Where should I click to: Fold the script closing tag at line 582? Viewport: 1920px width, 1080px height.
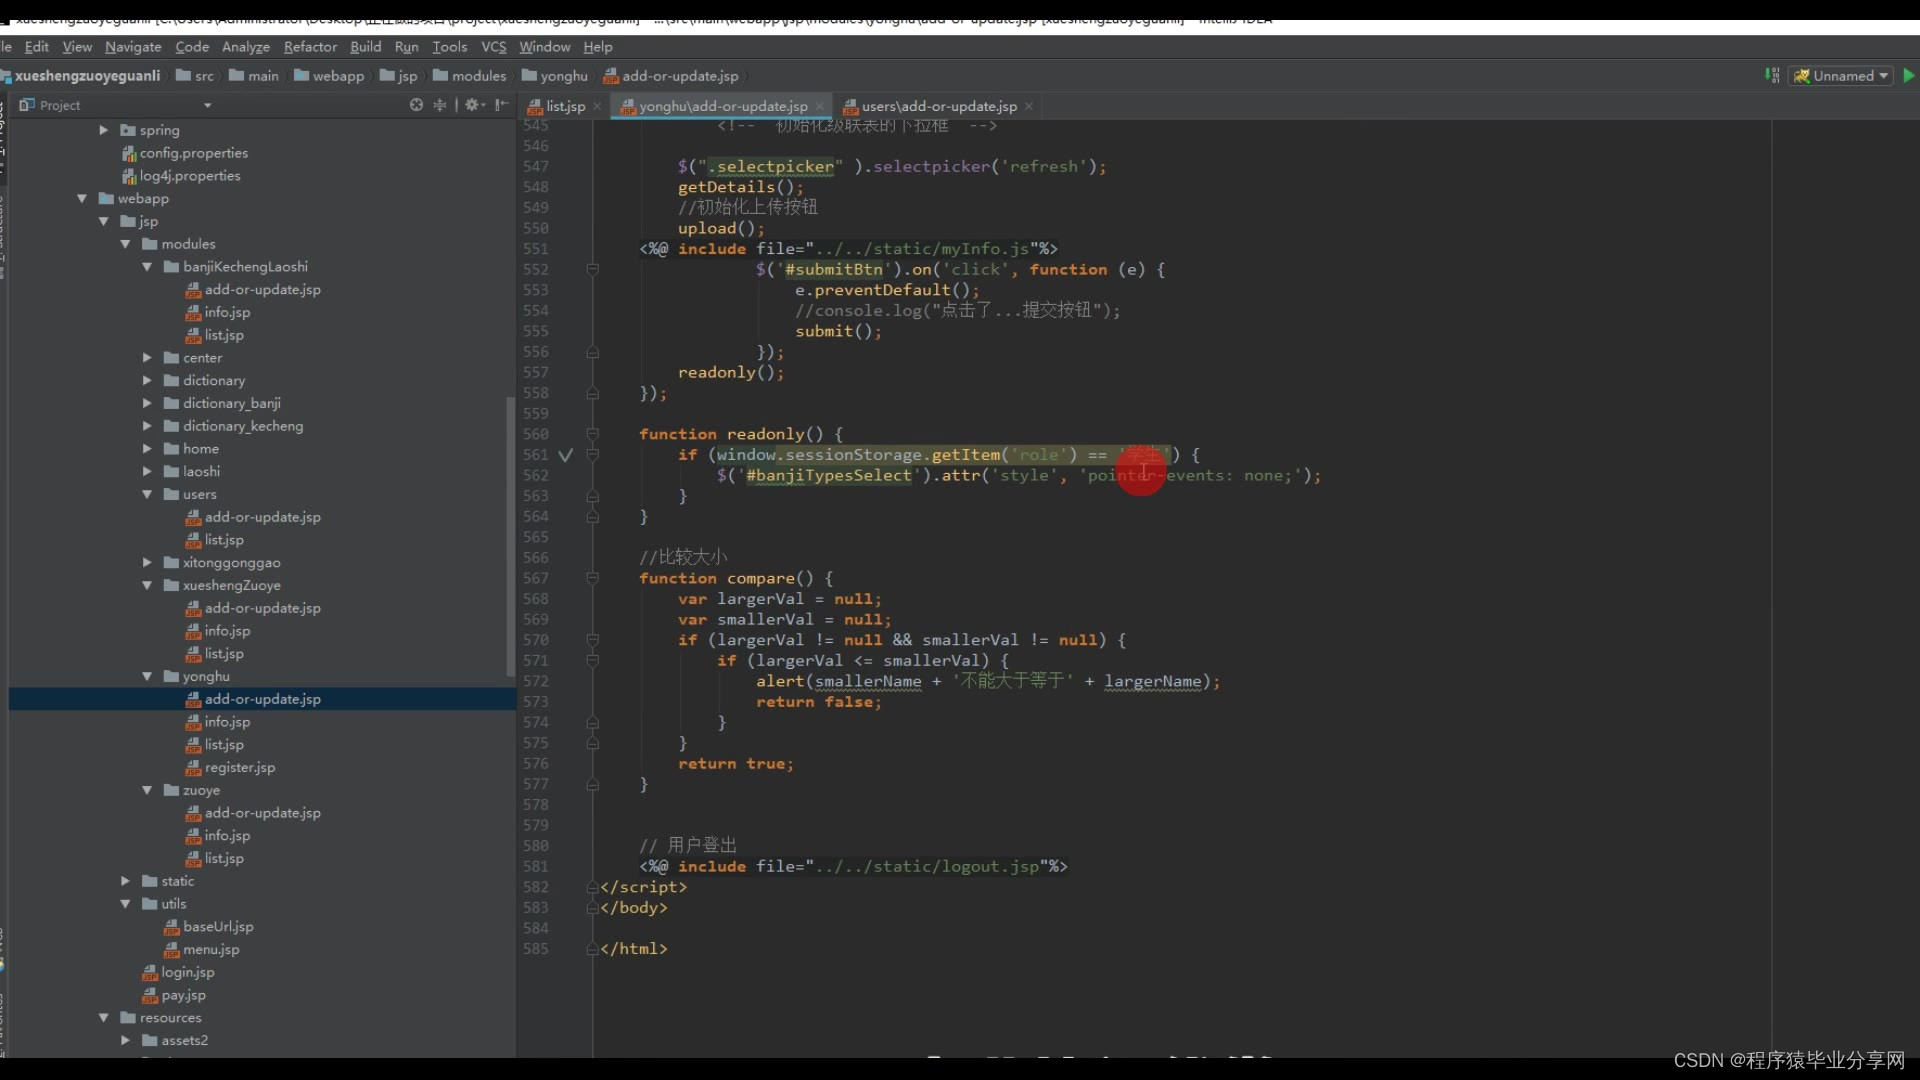(592, 888)
